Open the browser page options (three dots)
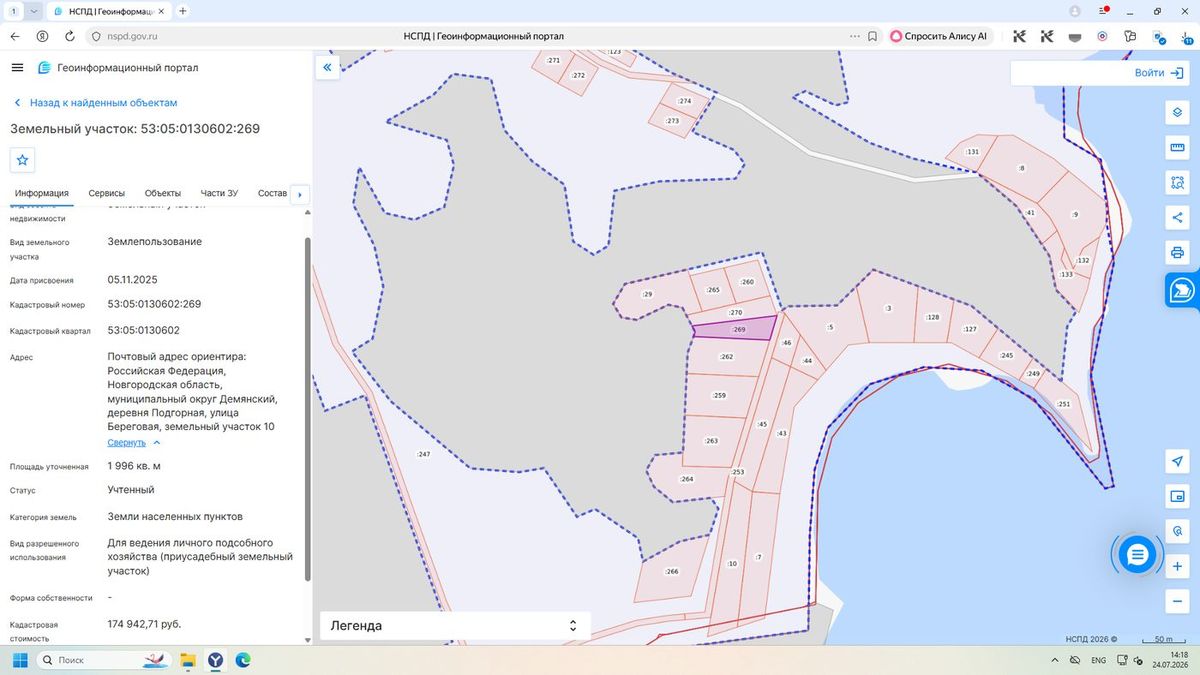 pyautogui.click(x=853, y=36)
